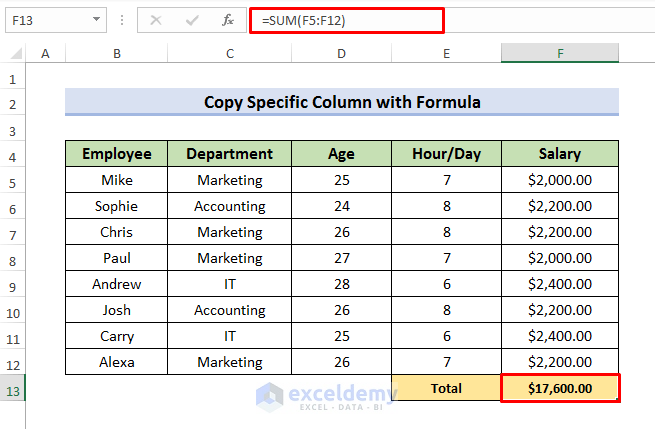This screenshot has height=429, width=655.
Task: Click the Enter checkmark icon in formula bar
Action: (x=192, y=19)
